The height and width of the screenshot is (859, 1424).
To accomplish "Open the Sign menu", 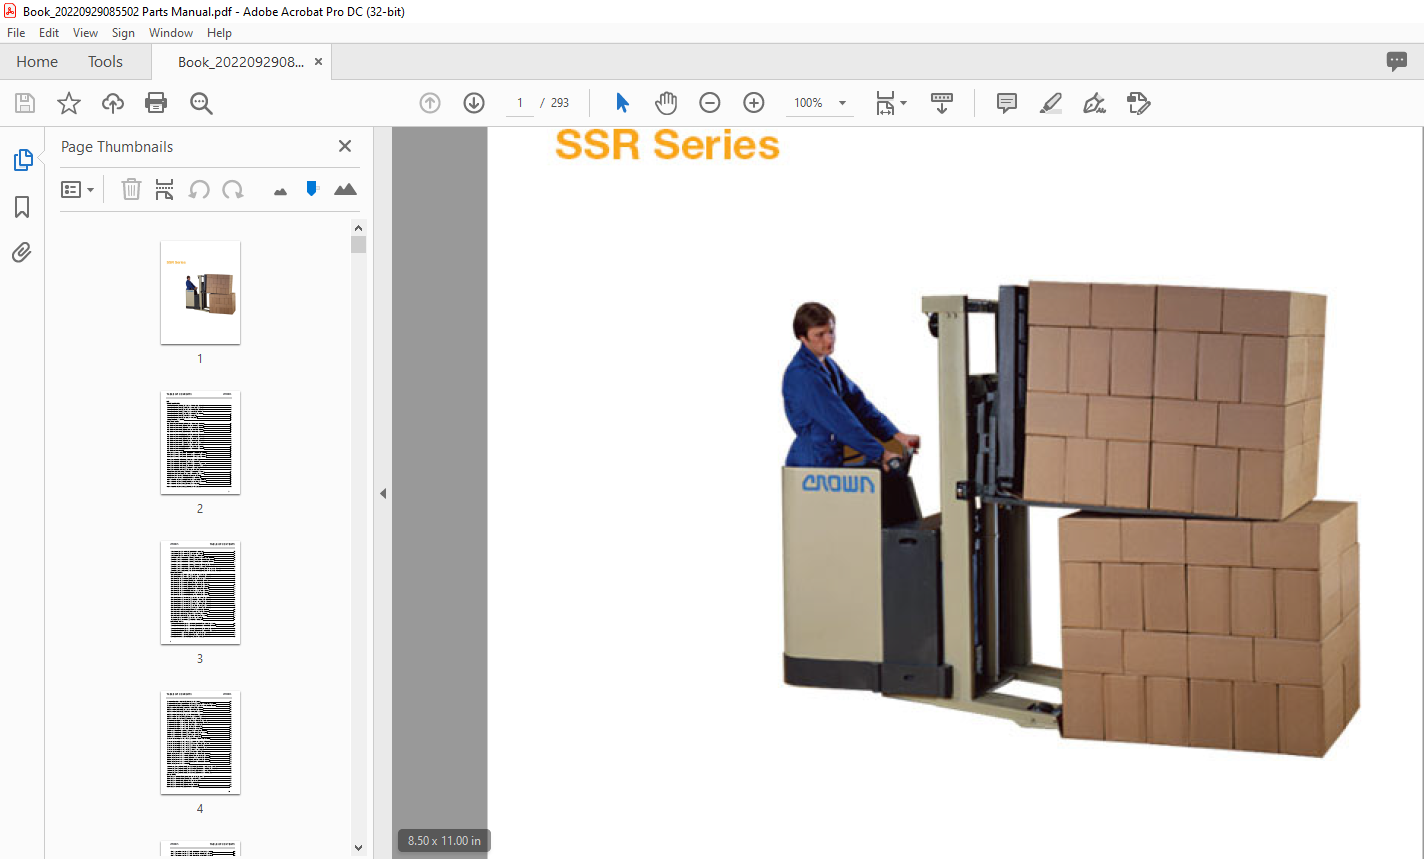I will (123, 33).
